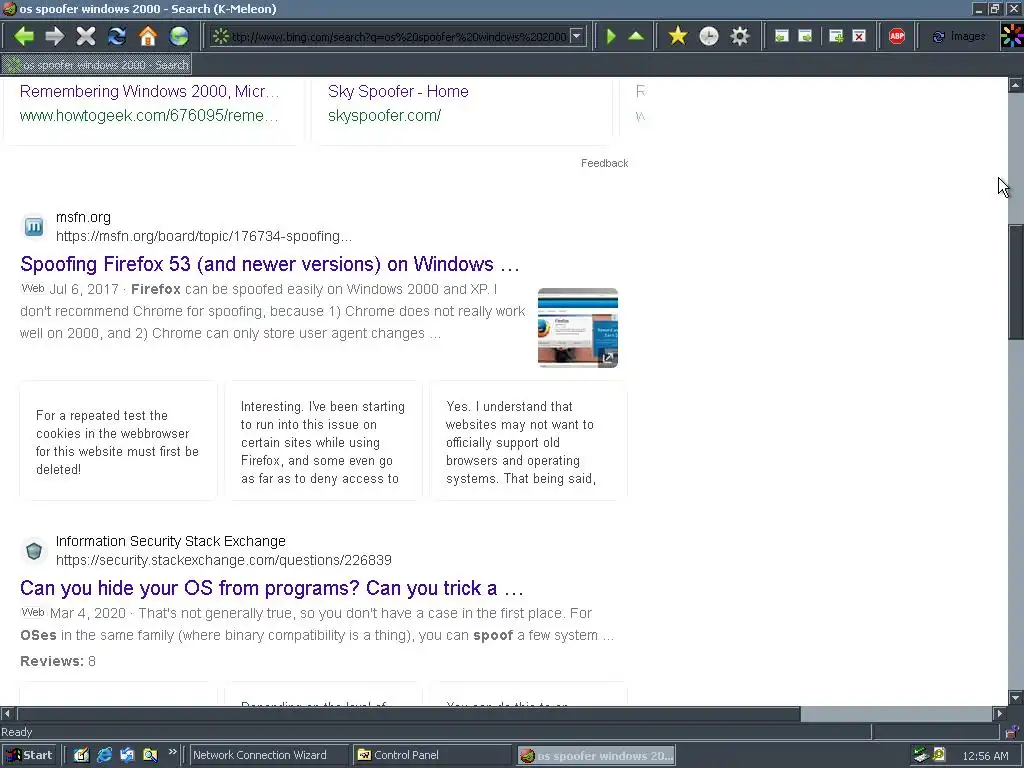Click 'Information Security Stack Exchange' site name
The height and width of the screenshot is (768, 1024).
(x=170, y=541)
